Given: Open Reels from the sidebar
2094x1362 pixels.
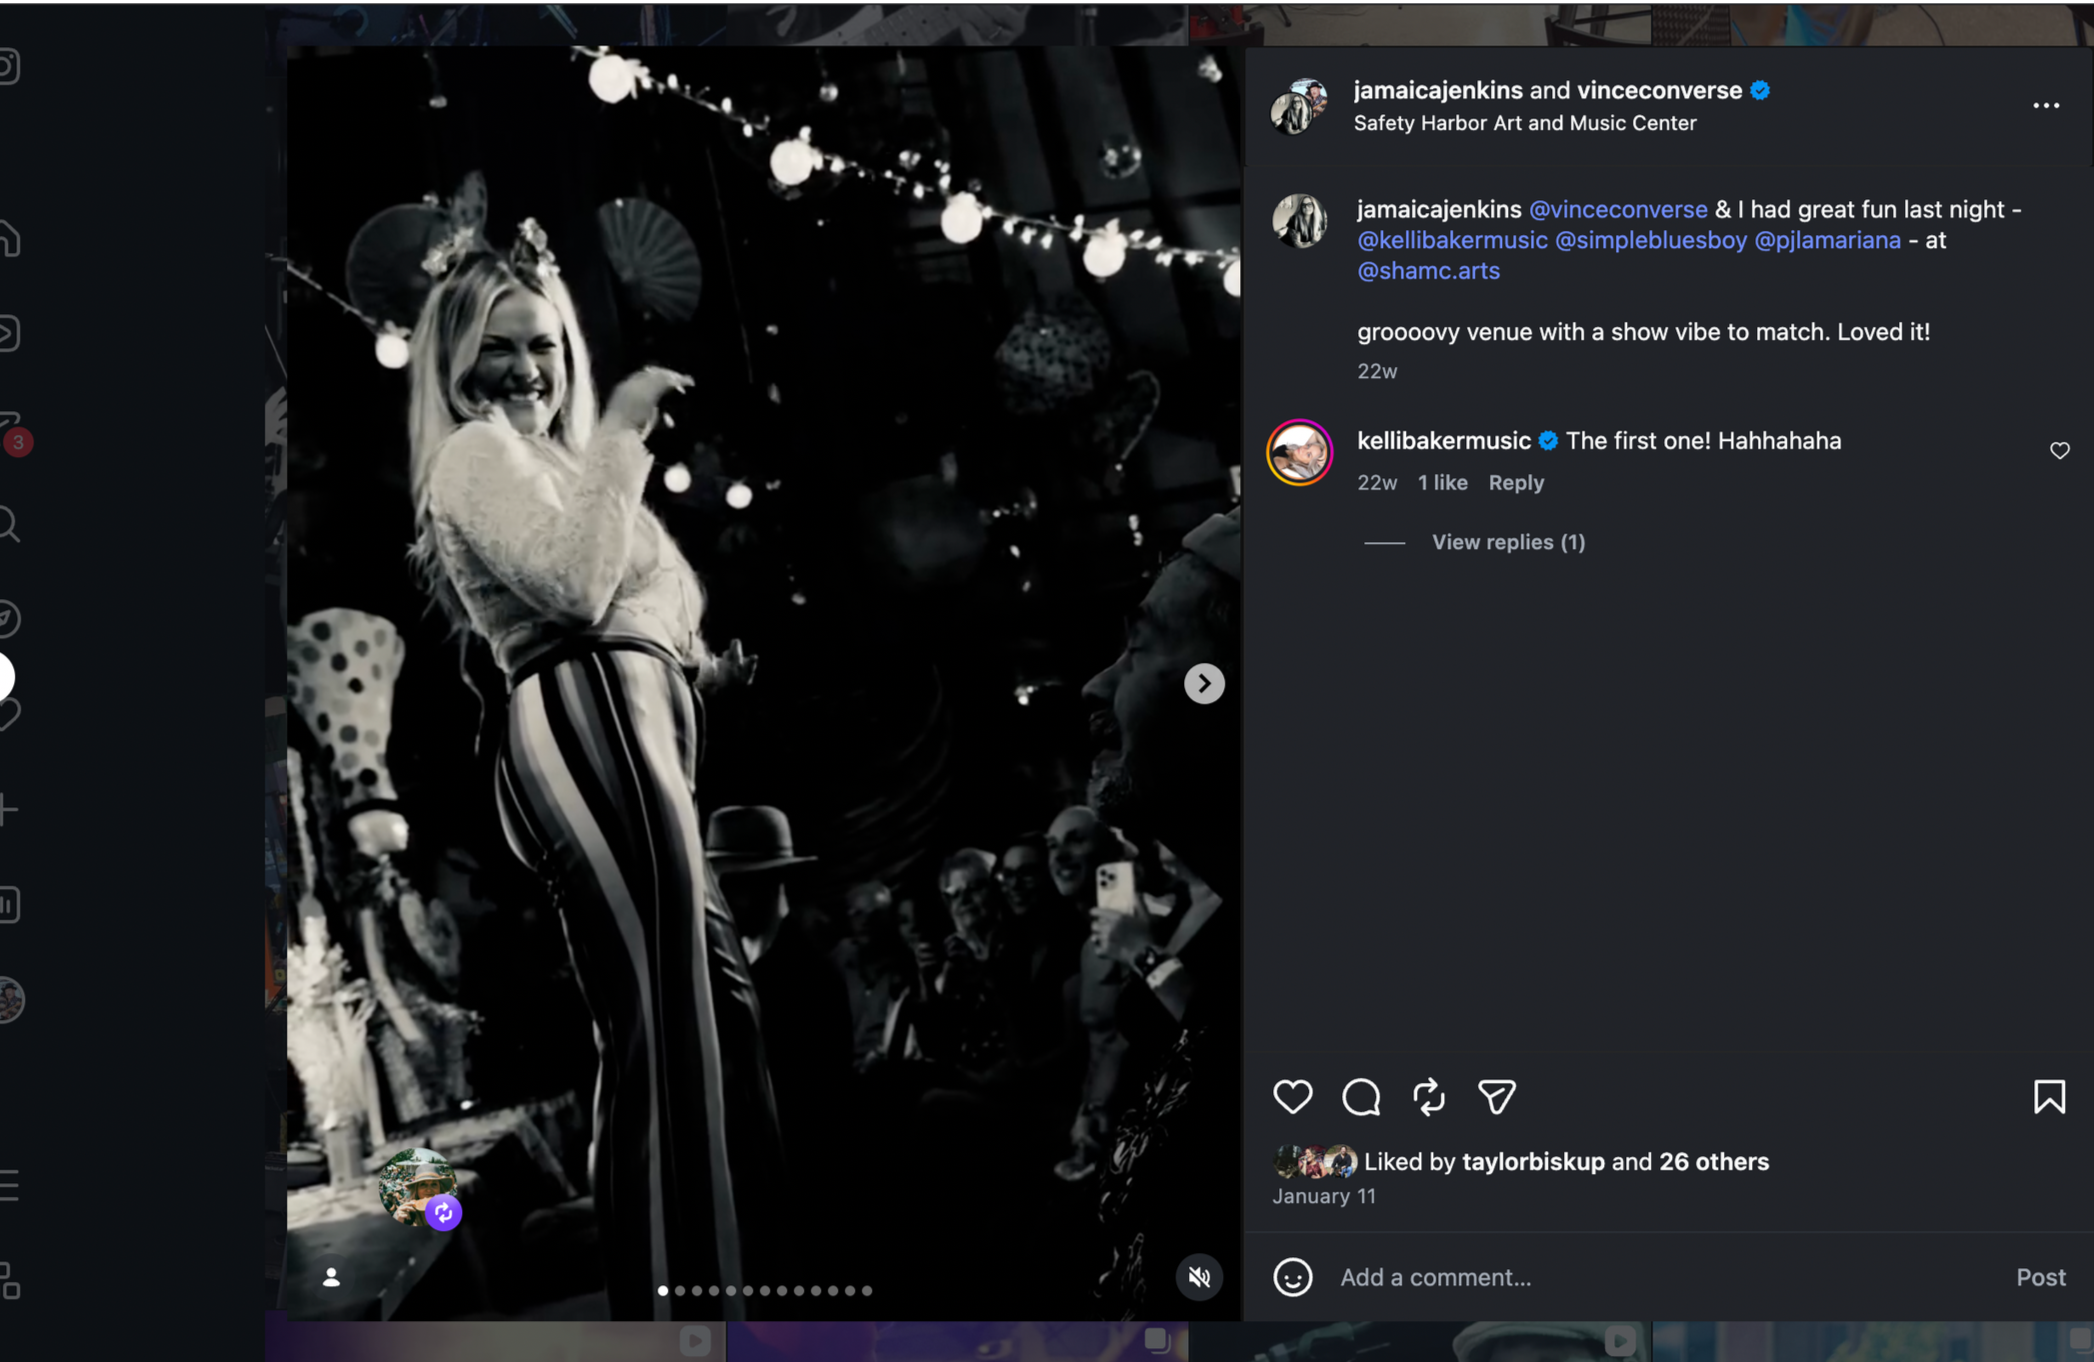Looking at the screenshot, I should 9,333.
